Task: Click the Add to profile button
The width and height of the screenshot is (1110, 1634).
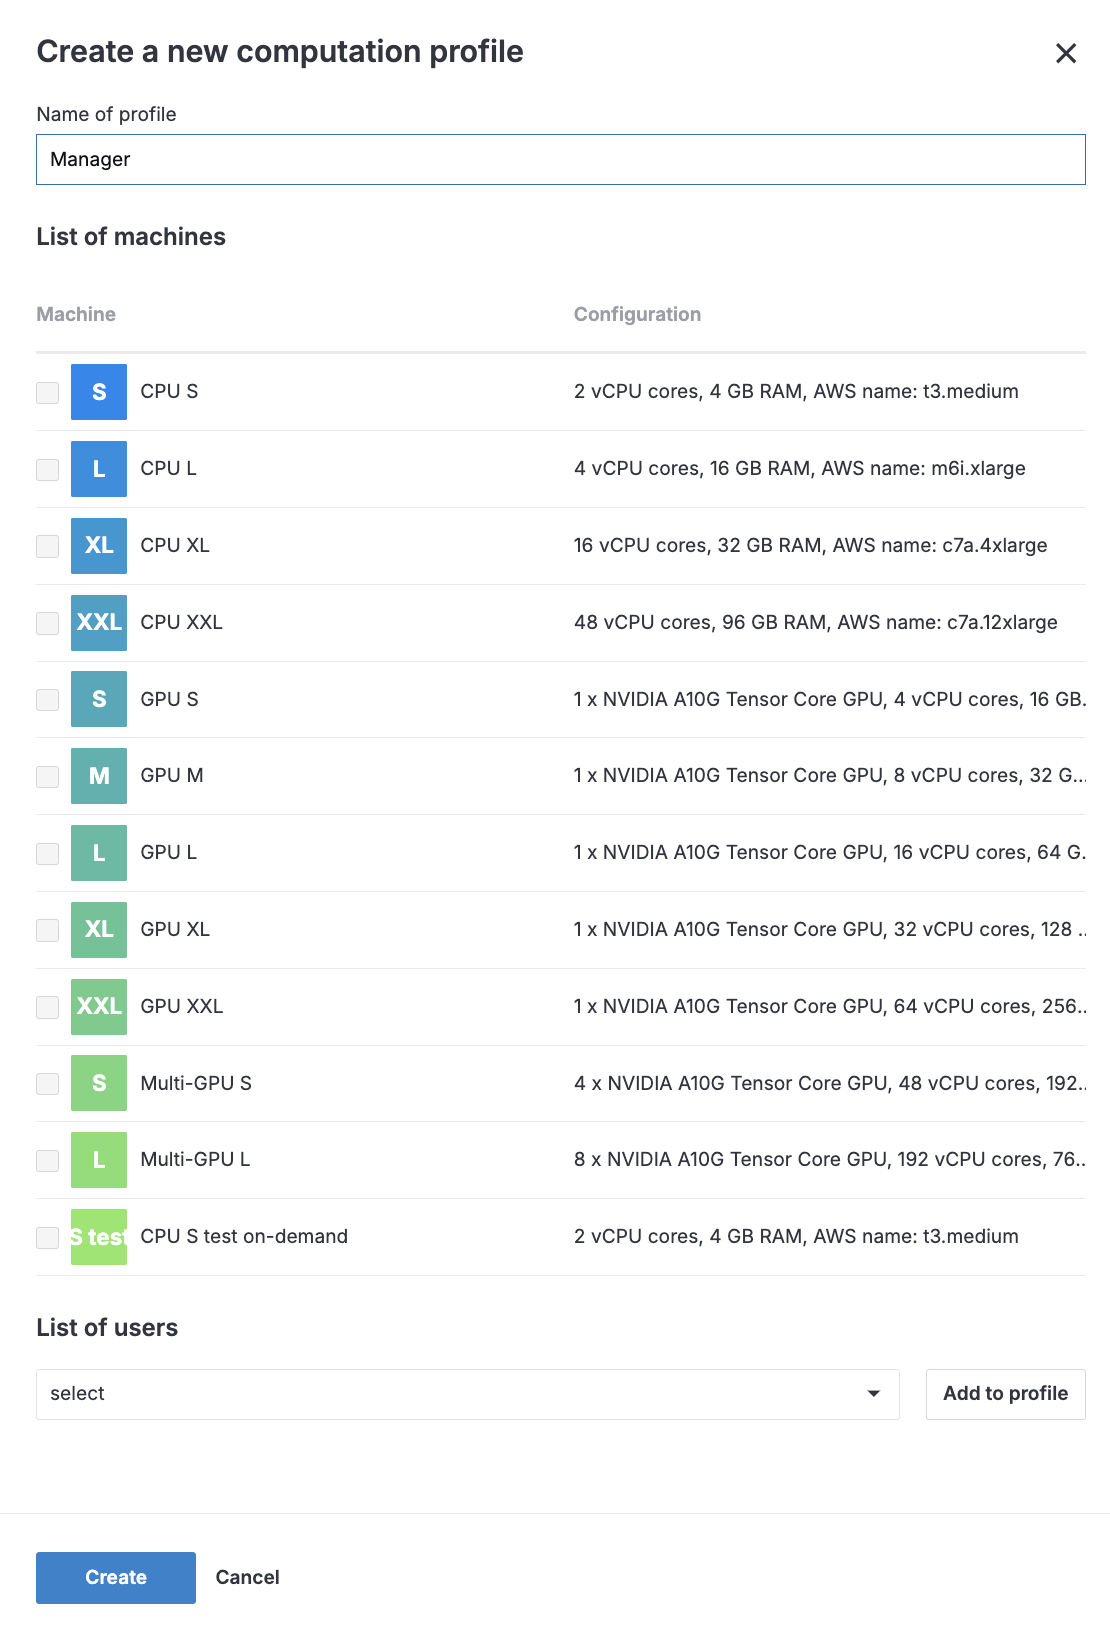Action: click(x=1005, y=1394)
